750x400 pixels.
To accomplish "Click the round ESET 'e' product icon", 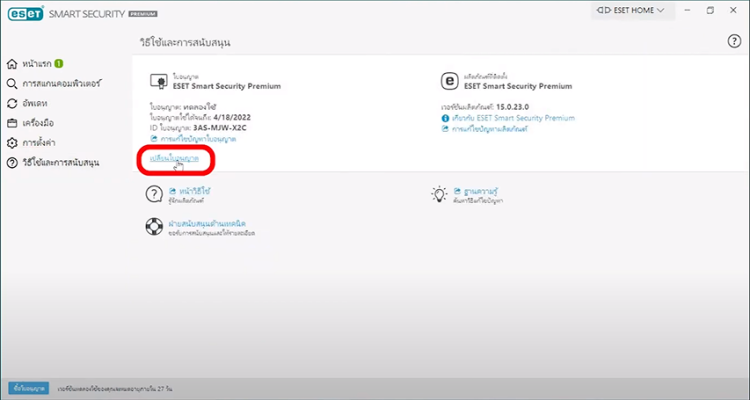I will tap(449, 81).
